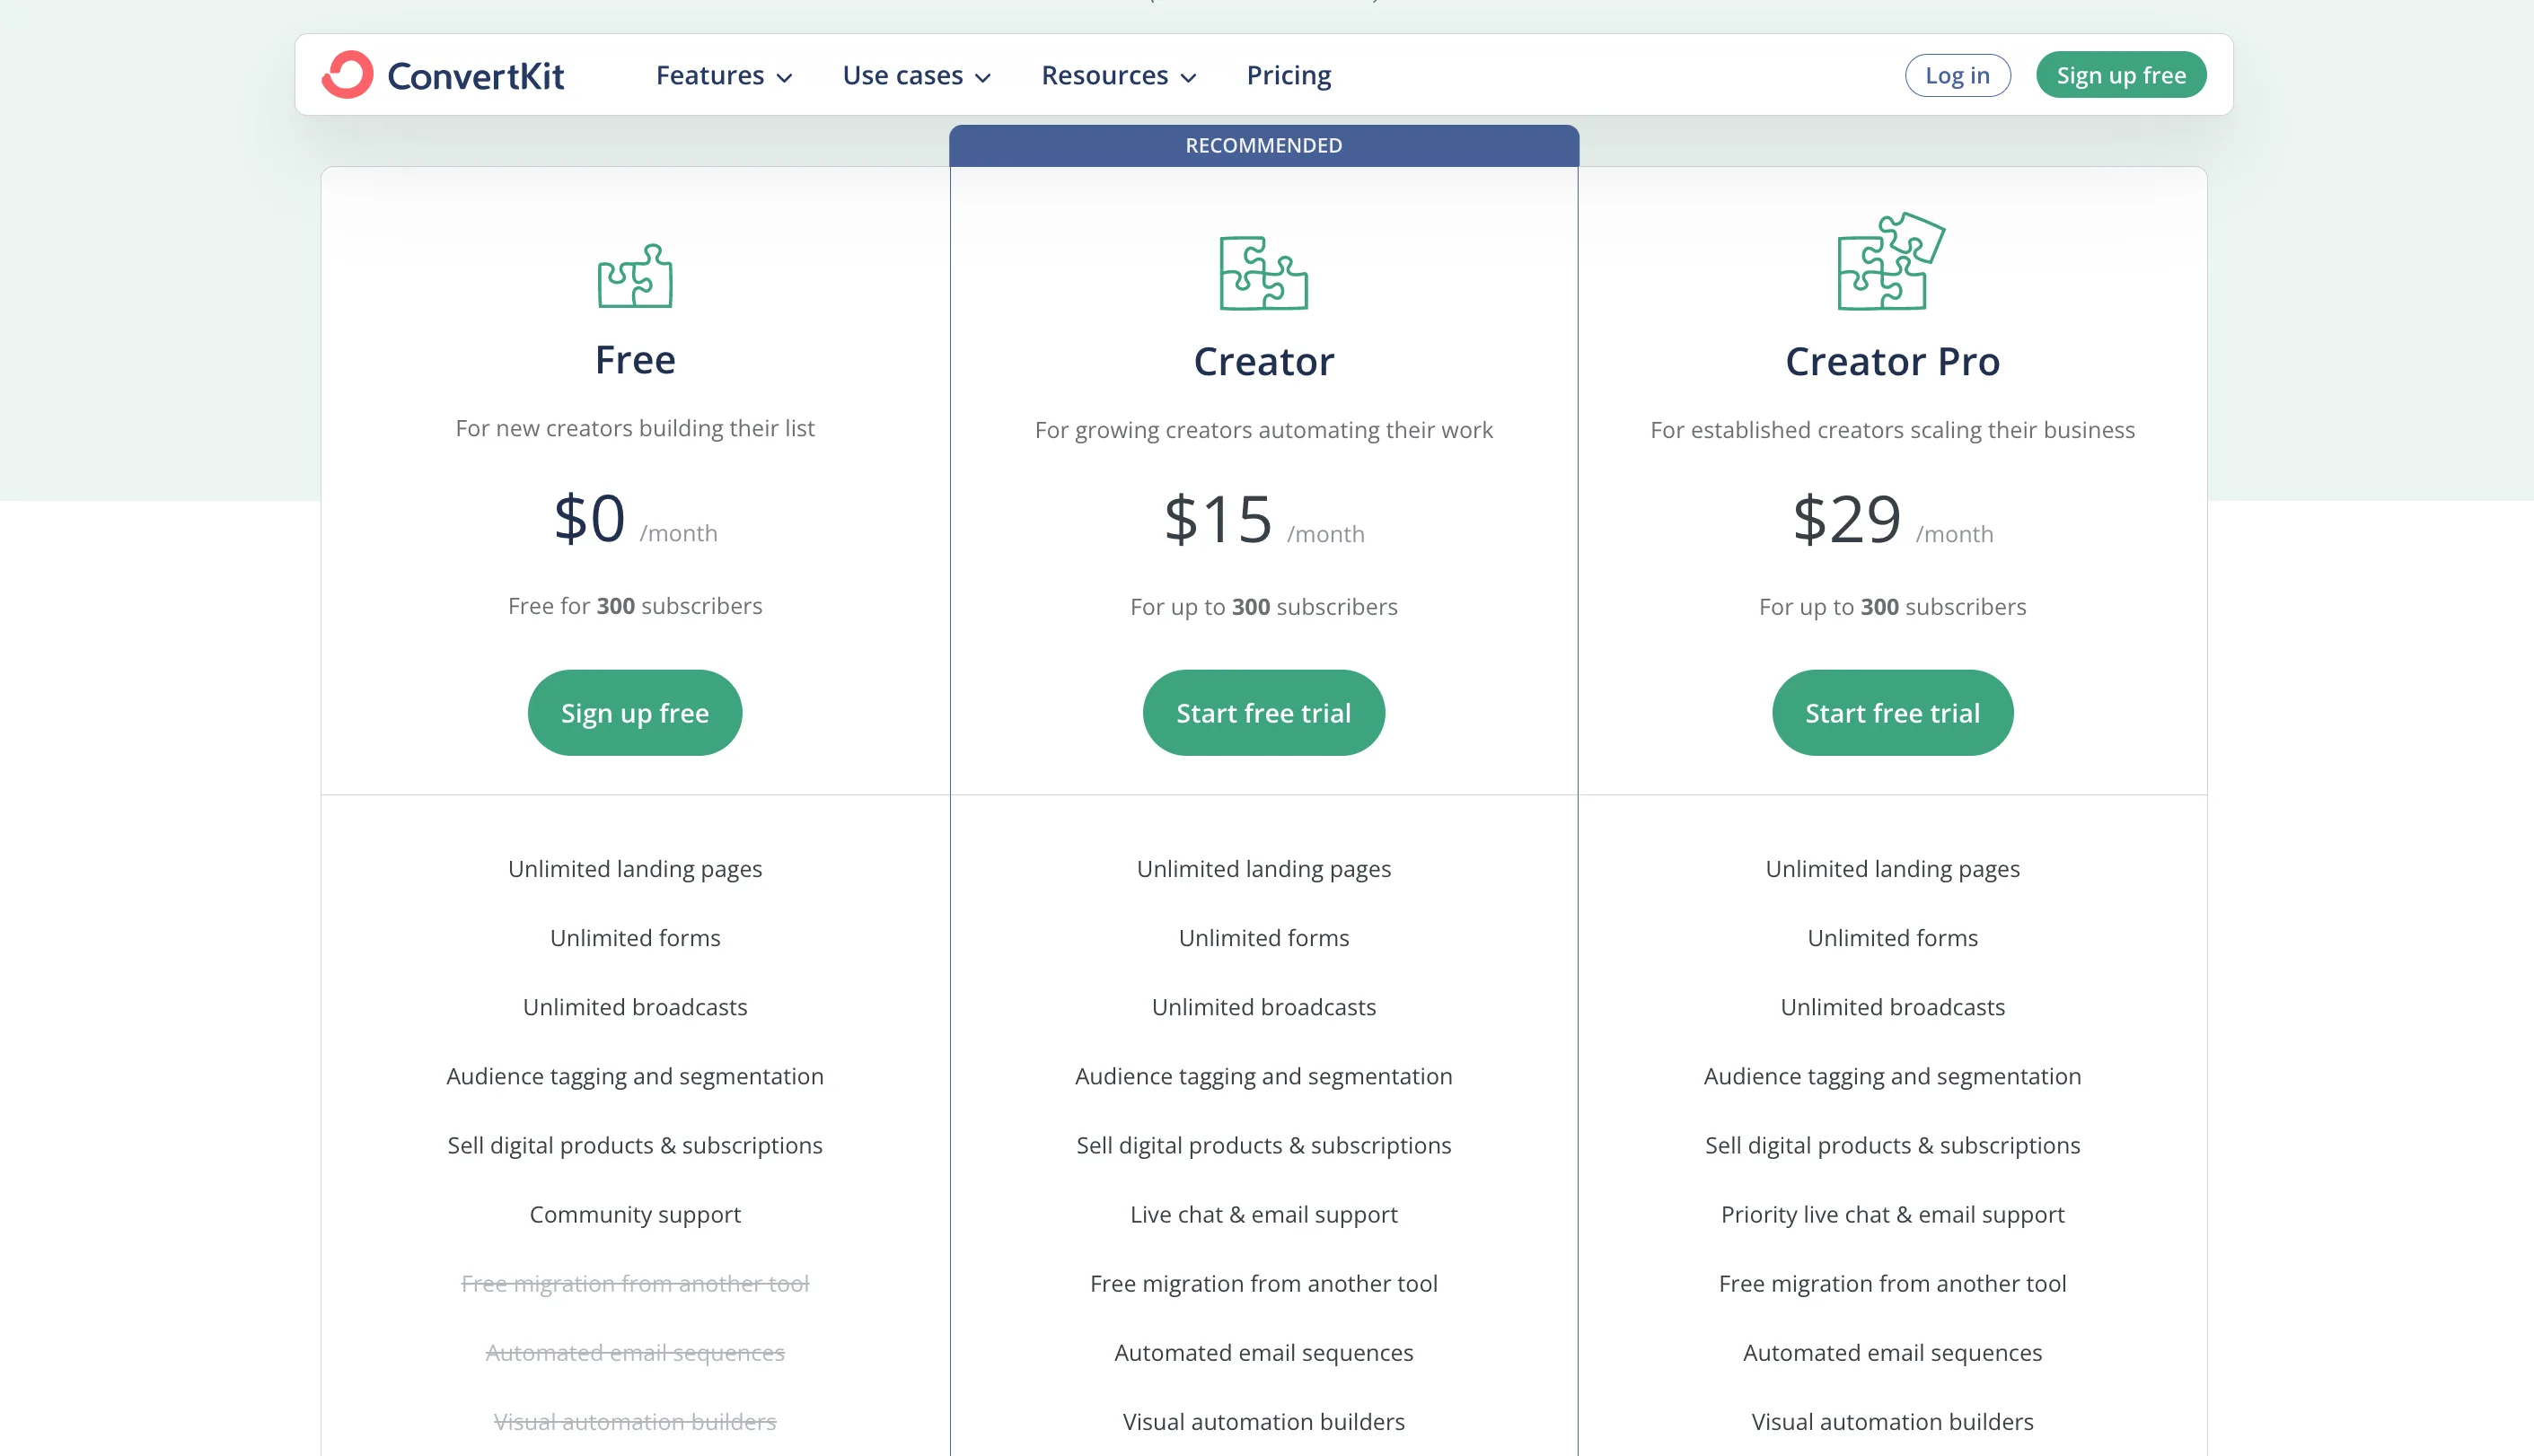Click struck-through 'Automated email sequences'

pyautogui.click(x=635, y=1353)
